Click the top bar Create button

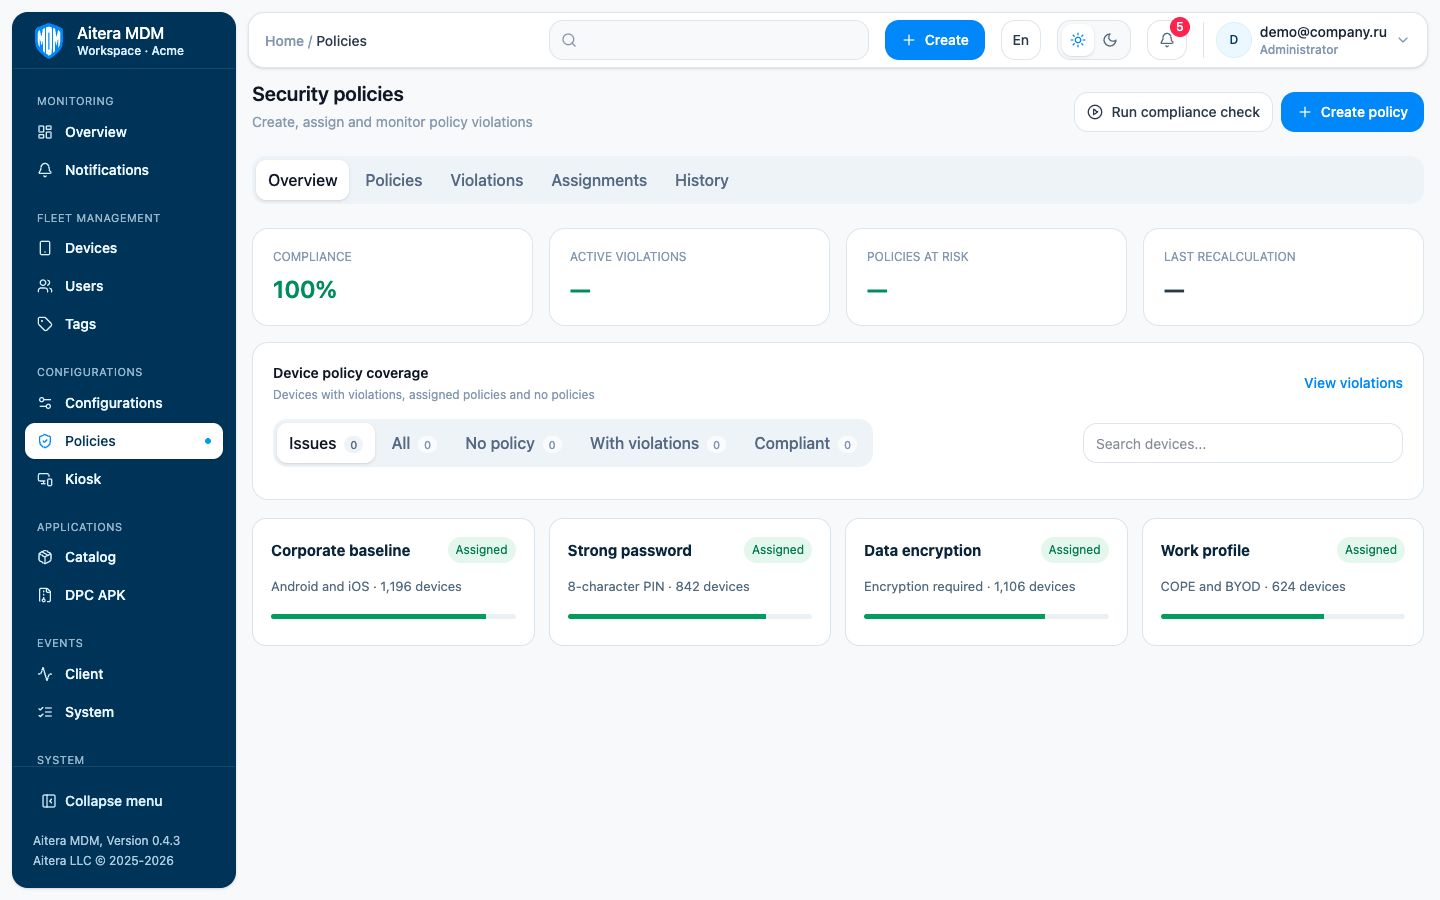(x=935, y=40)
